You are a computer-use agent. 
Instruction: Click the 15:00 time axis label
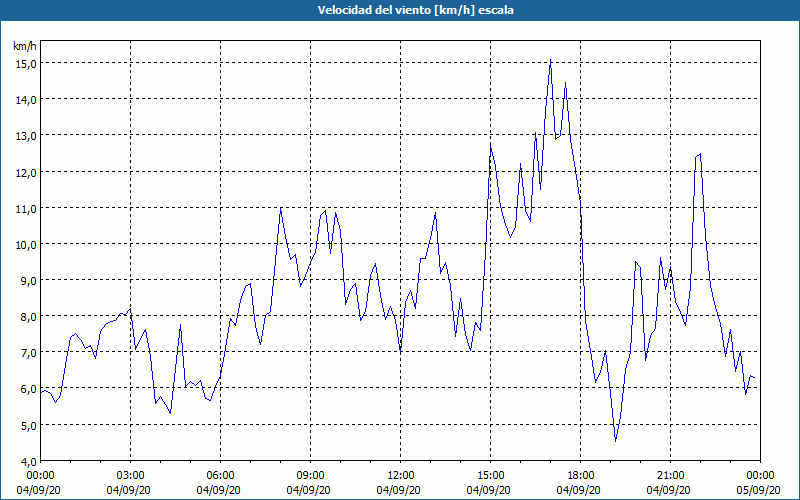pyautogui.click(x=490, y=476)
